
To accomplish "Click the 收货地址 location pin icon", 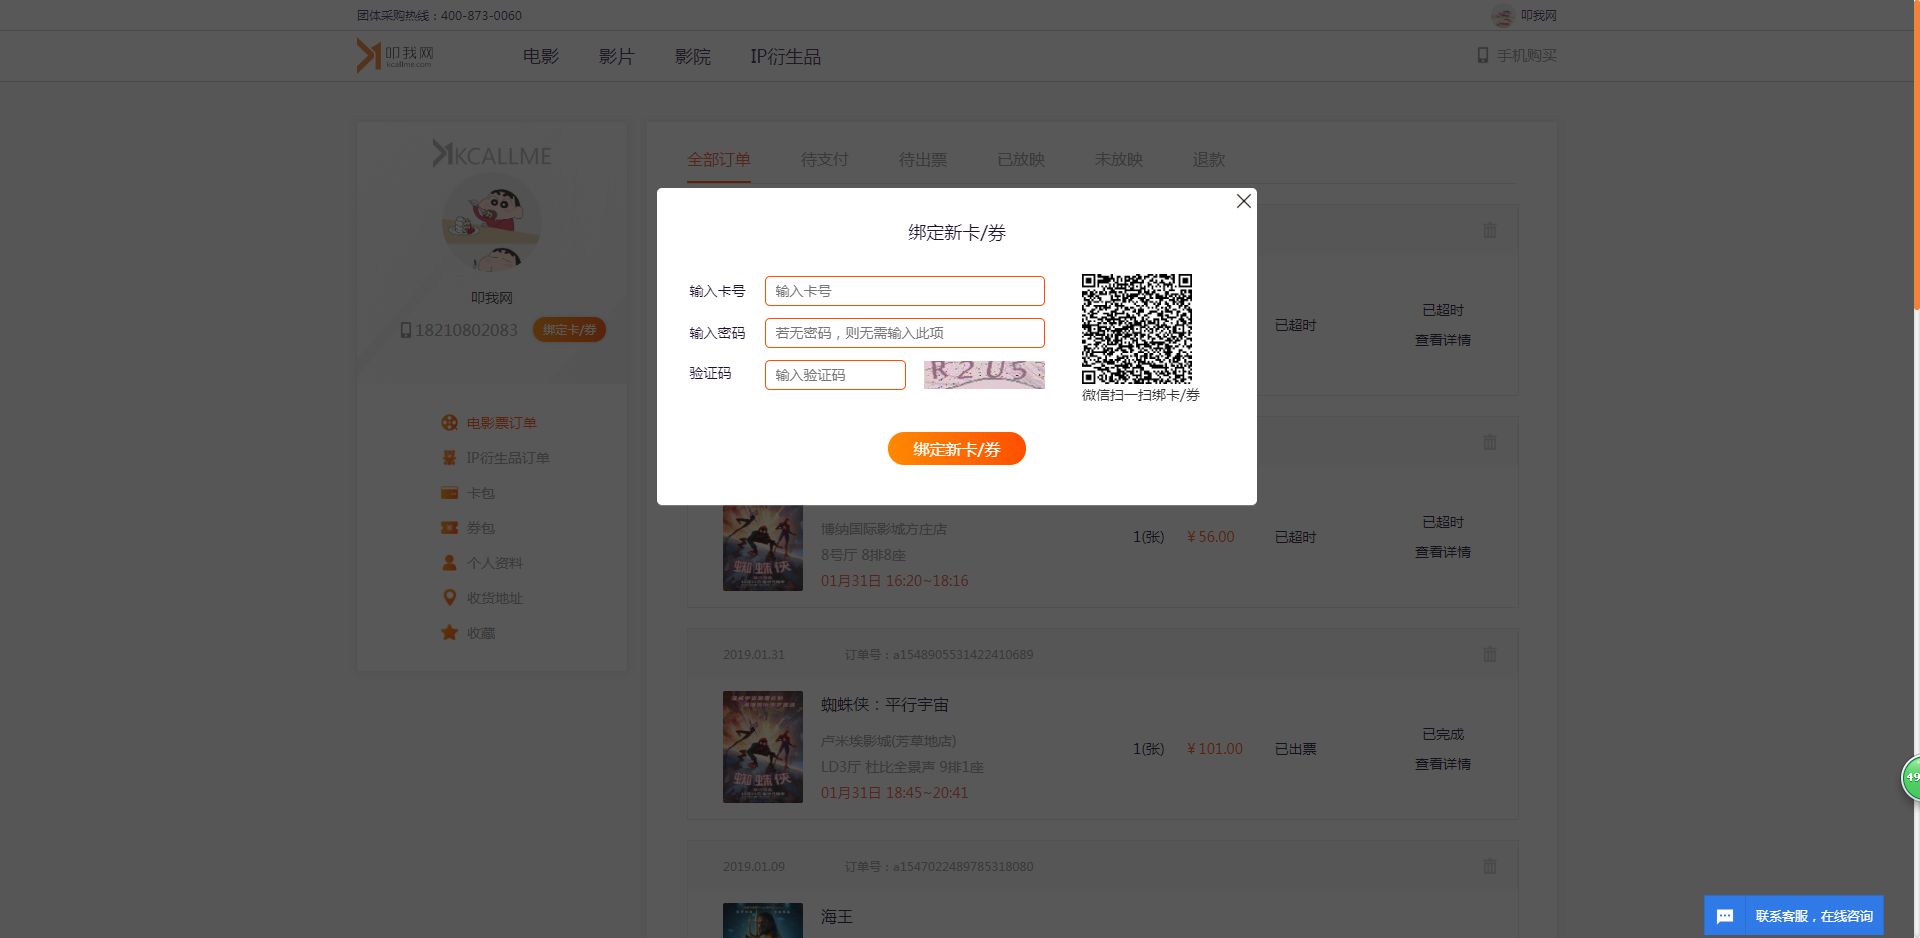I will [x=450, y=598].
